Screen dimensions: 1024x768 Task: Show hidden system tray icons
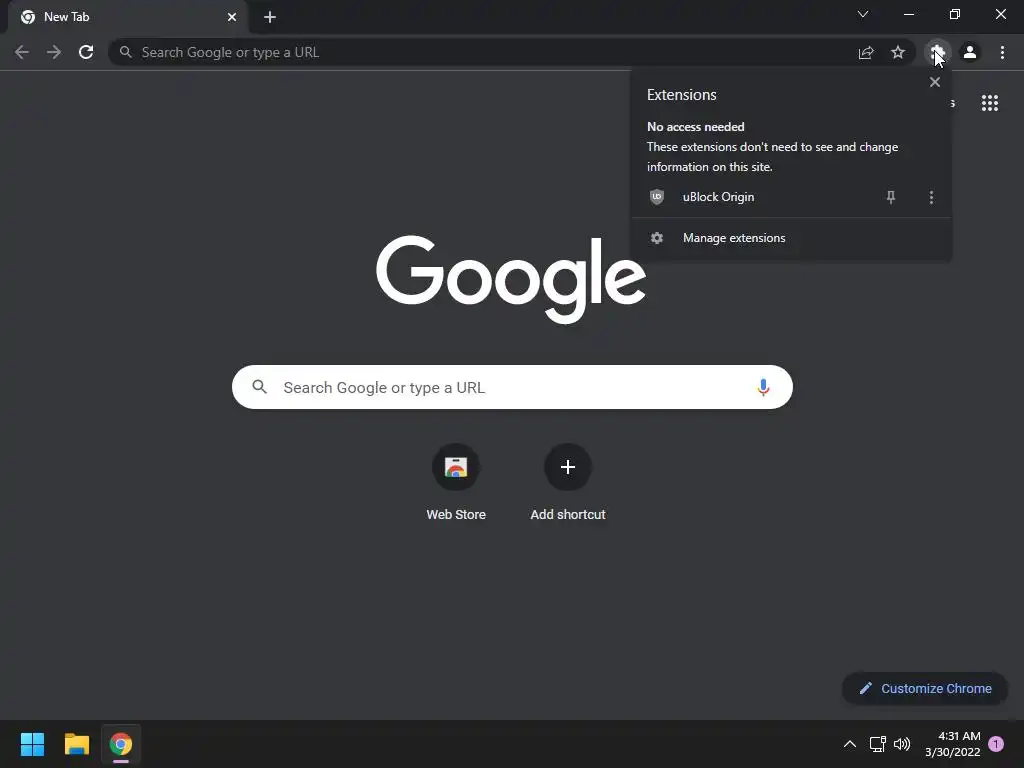tap(850, 744)
